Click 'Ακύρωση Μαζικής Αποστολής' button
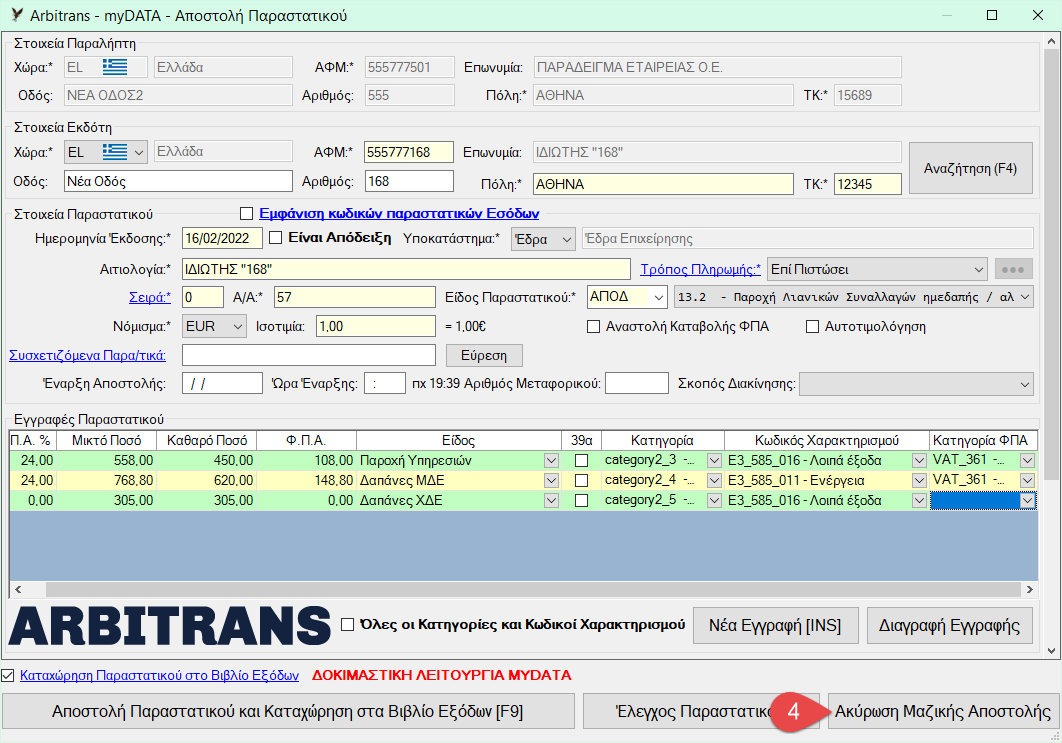The width and height of the screenshot is (1062, 743). coord(943,711)
